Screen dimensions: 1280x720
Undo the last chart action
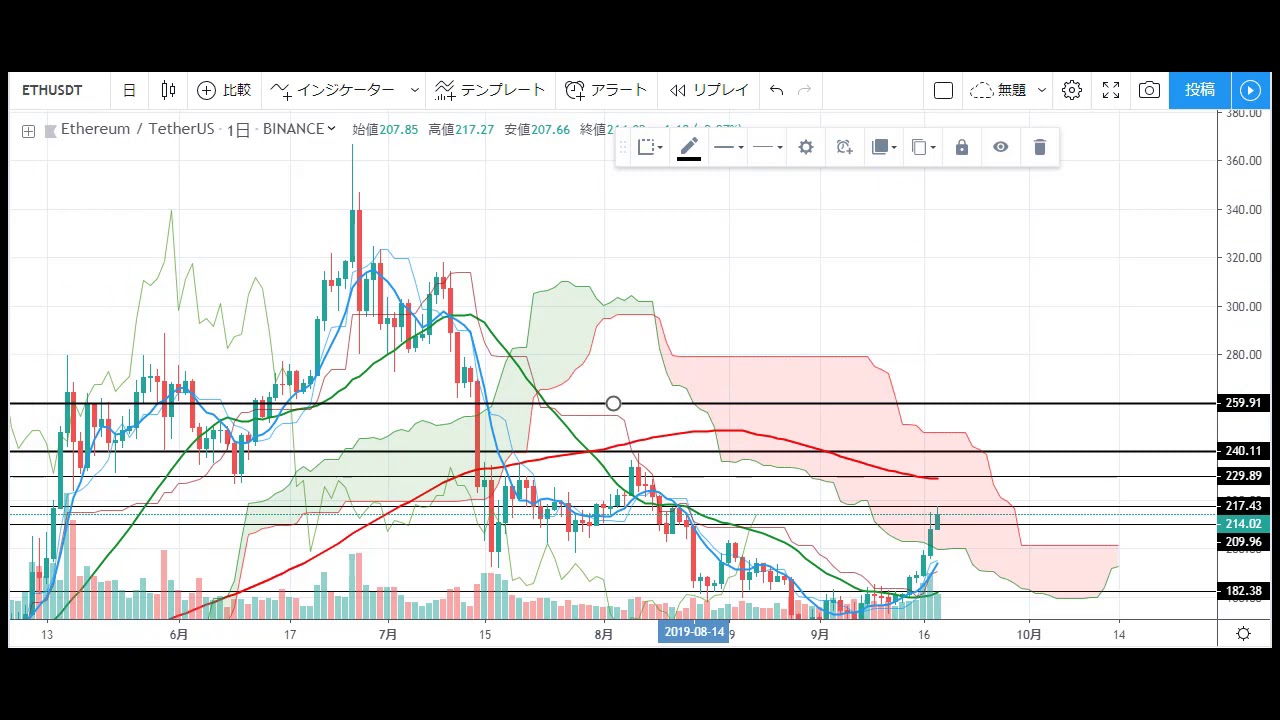[776, 90]
